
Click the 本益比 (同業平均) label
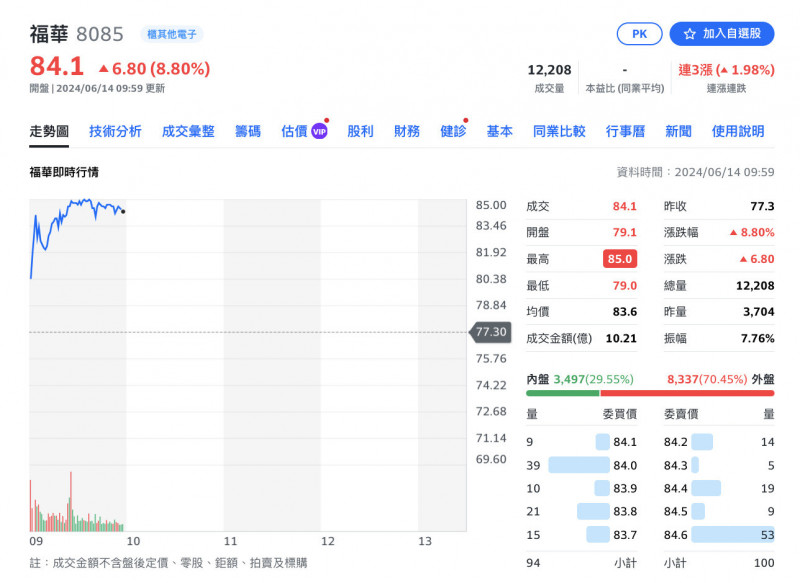tap(624, 89)
